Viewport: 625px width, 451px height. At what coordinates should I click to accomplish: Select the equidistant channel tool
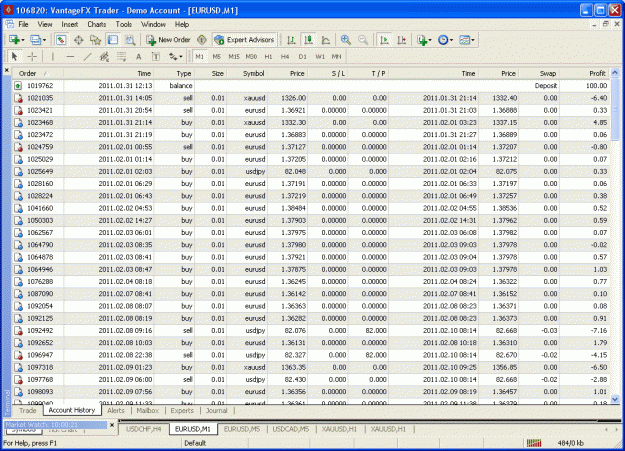[x=104, y=57]
